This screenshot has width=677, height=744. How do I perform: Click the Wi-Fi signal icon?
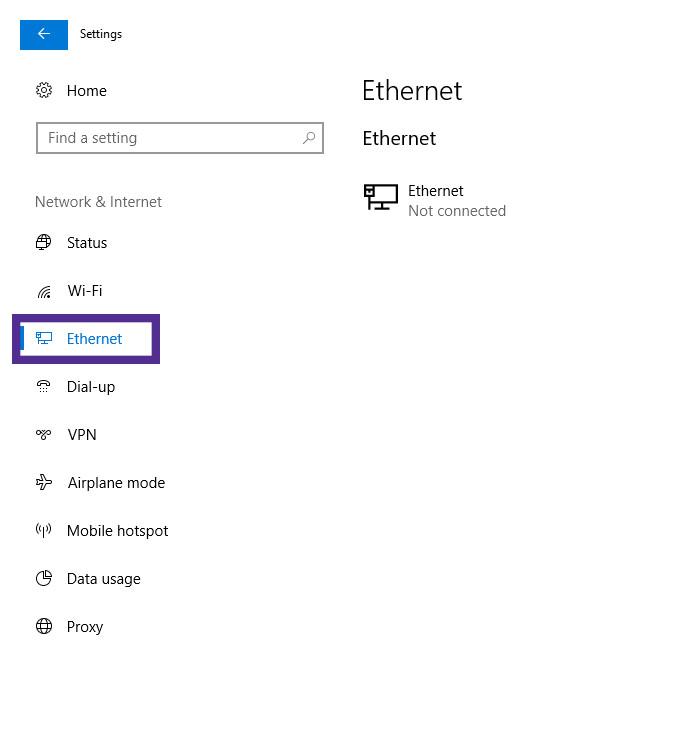tap(44, 291)
